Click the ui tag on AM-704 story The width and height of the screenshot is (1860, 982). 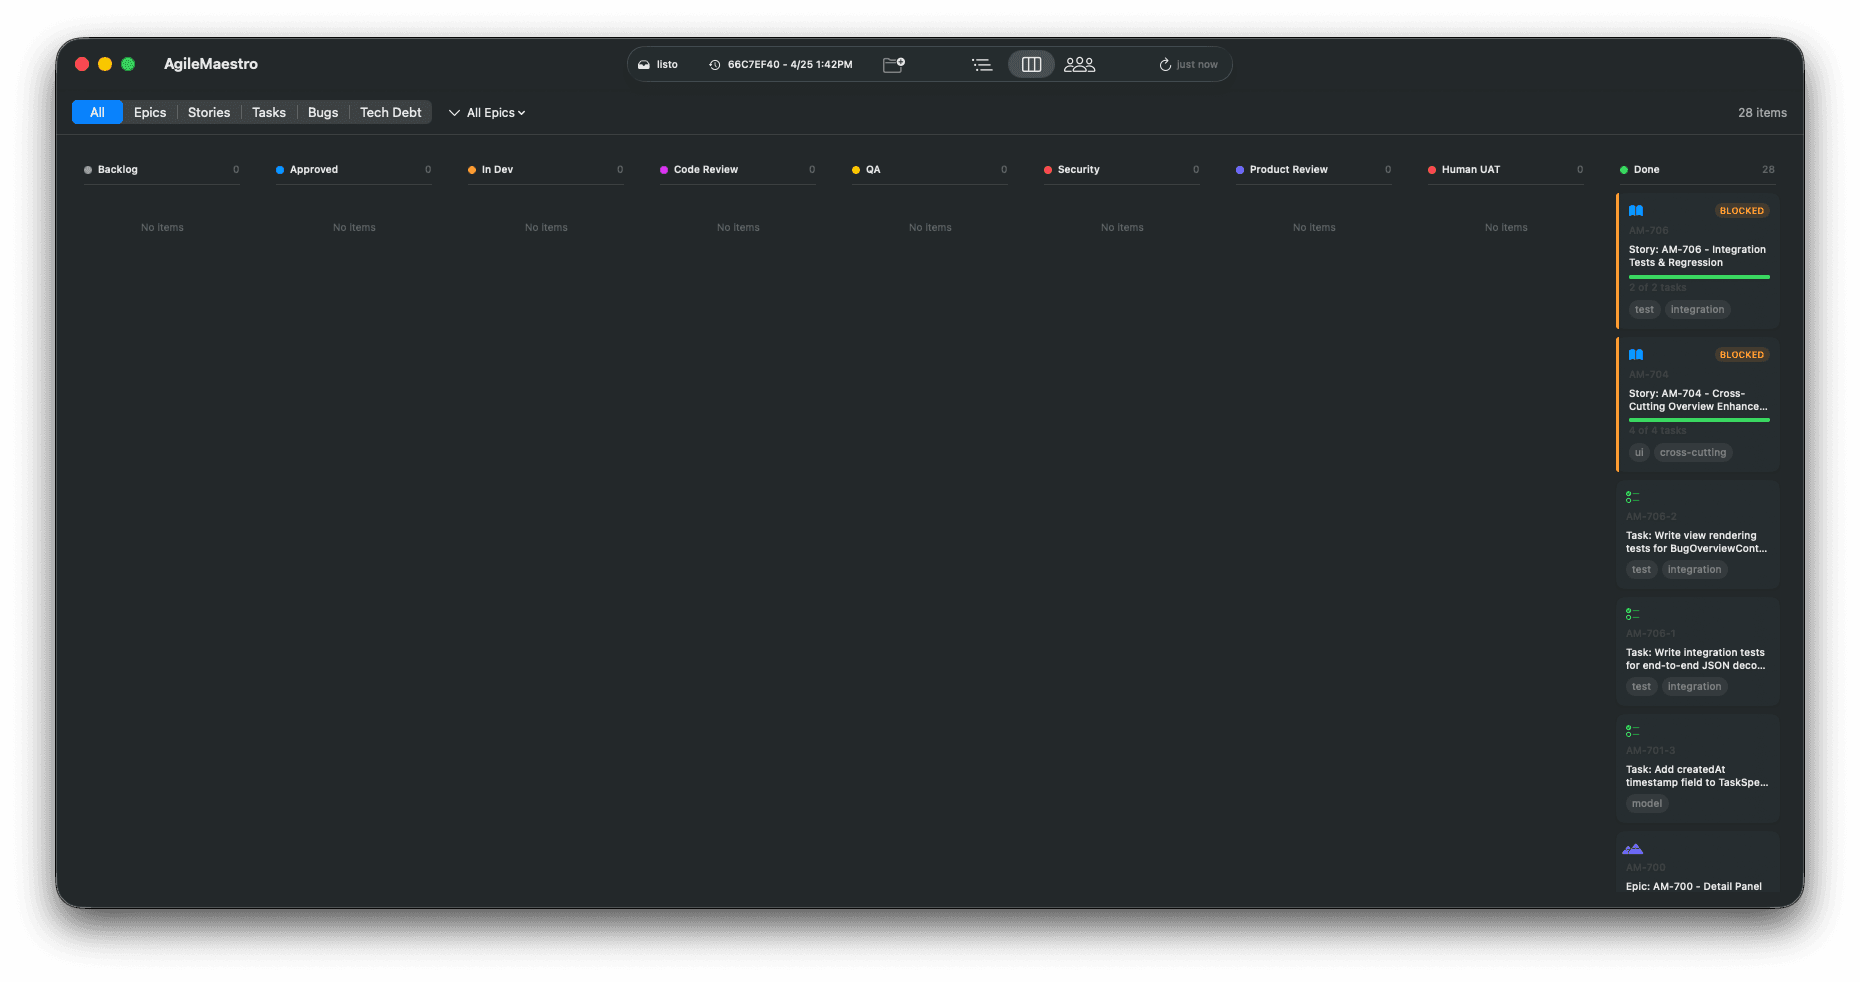pyautogui.click(x=1639, y=453)
